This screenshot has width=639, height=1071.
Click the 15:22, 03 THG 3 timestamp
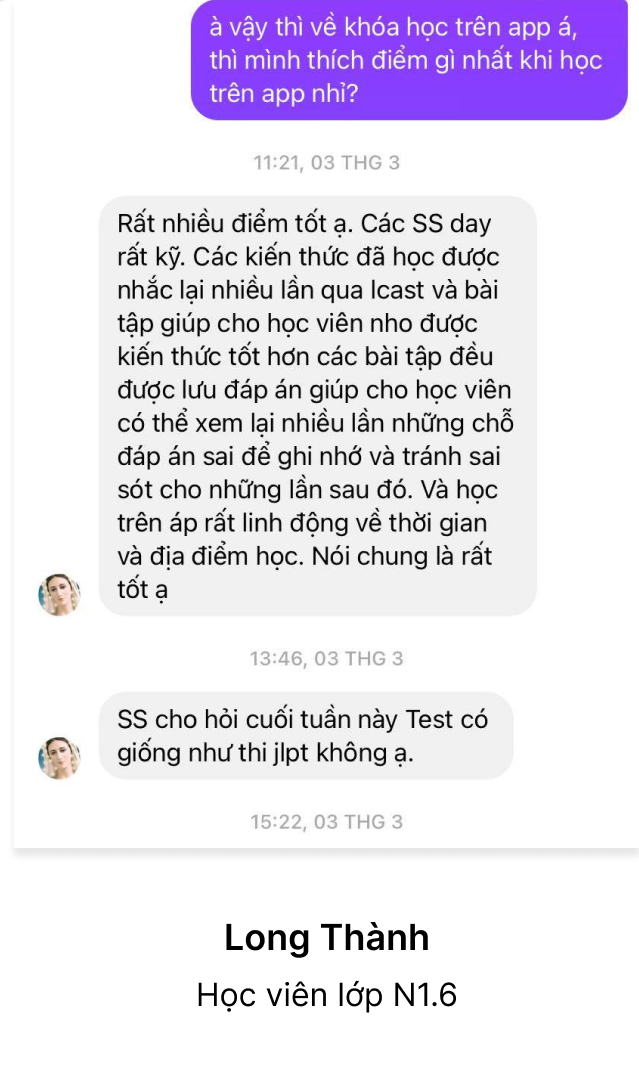click(x=326, y=821)
